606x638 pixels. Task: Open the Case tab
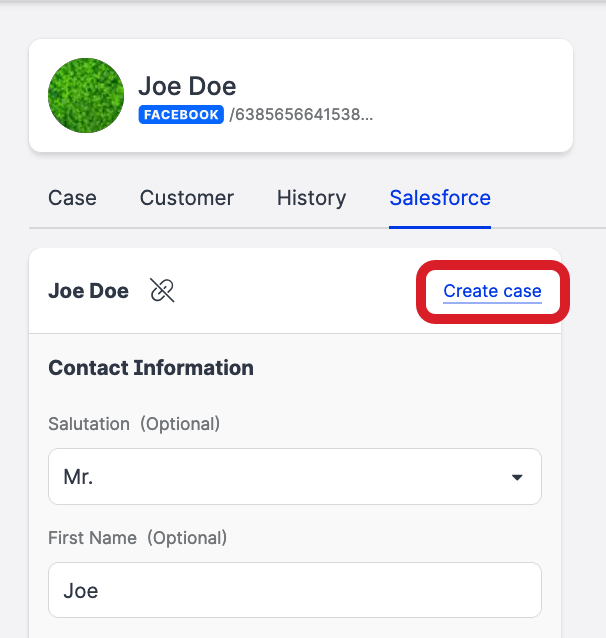click(x=72, y=198)
